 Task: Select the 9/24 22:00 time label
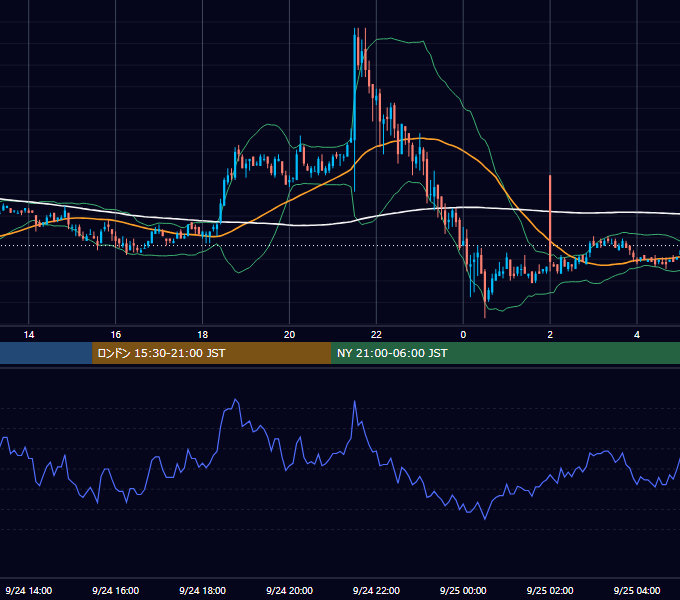376,590
